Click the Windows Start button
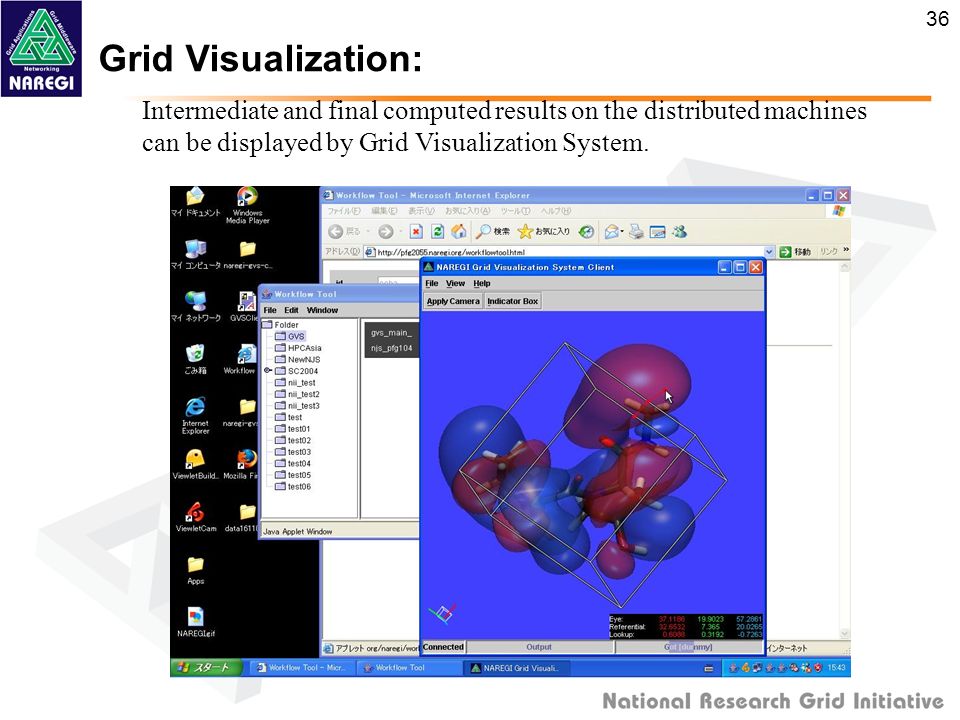The width and height of the screenshot is (960, 720). (206, 667)
